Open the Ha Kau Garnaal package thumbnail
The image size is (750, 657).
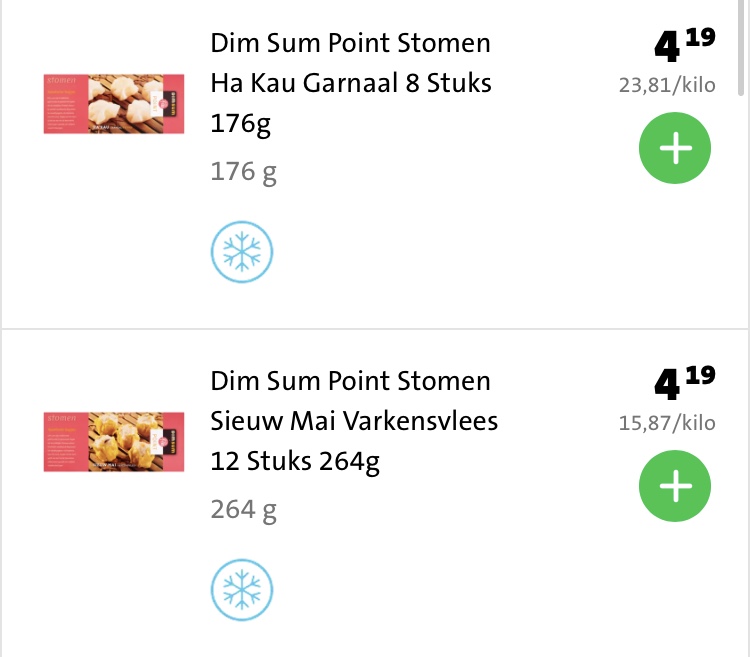click(x=114, y=104)
